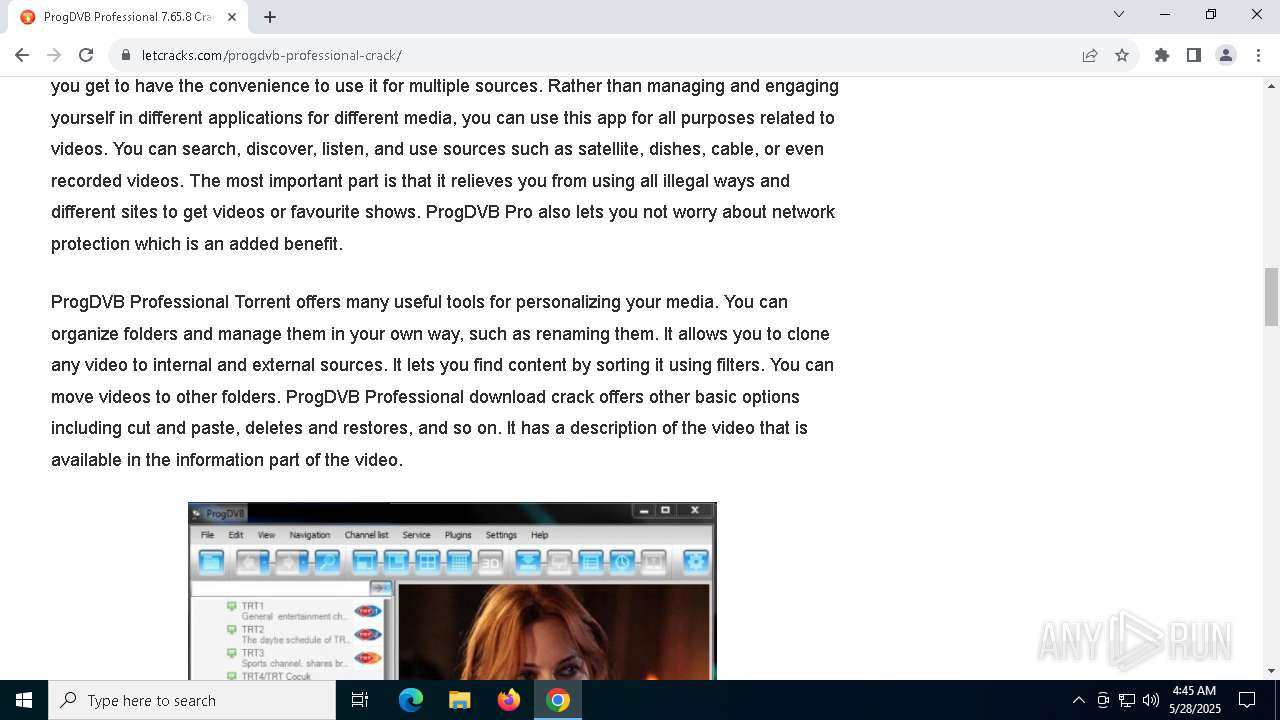Click Settings menu in ProgDVB screenshot
This screenshot has height=720, width=1280.
point(501,535)
